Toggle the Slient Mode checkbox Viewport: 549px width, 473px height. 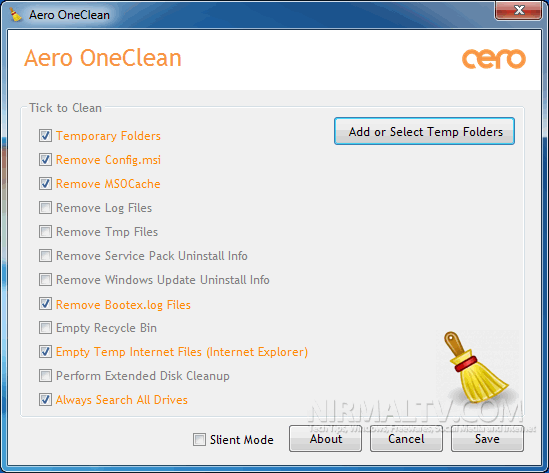200,439
